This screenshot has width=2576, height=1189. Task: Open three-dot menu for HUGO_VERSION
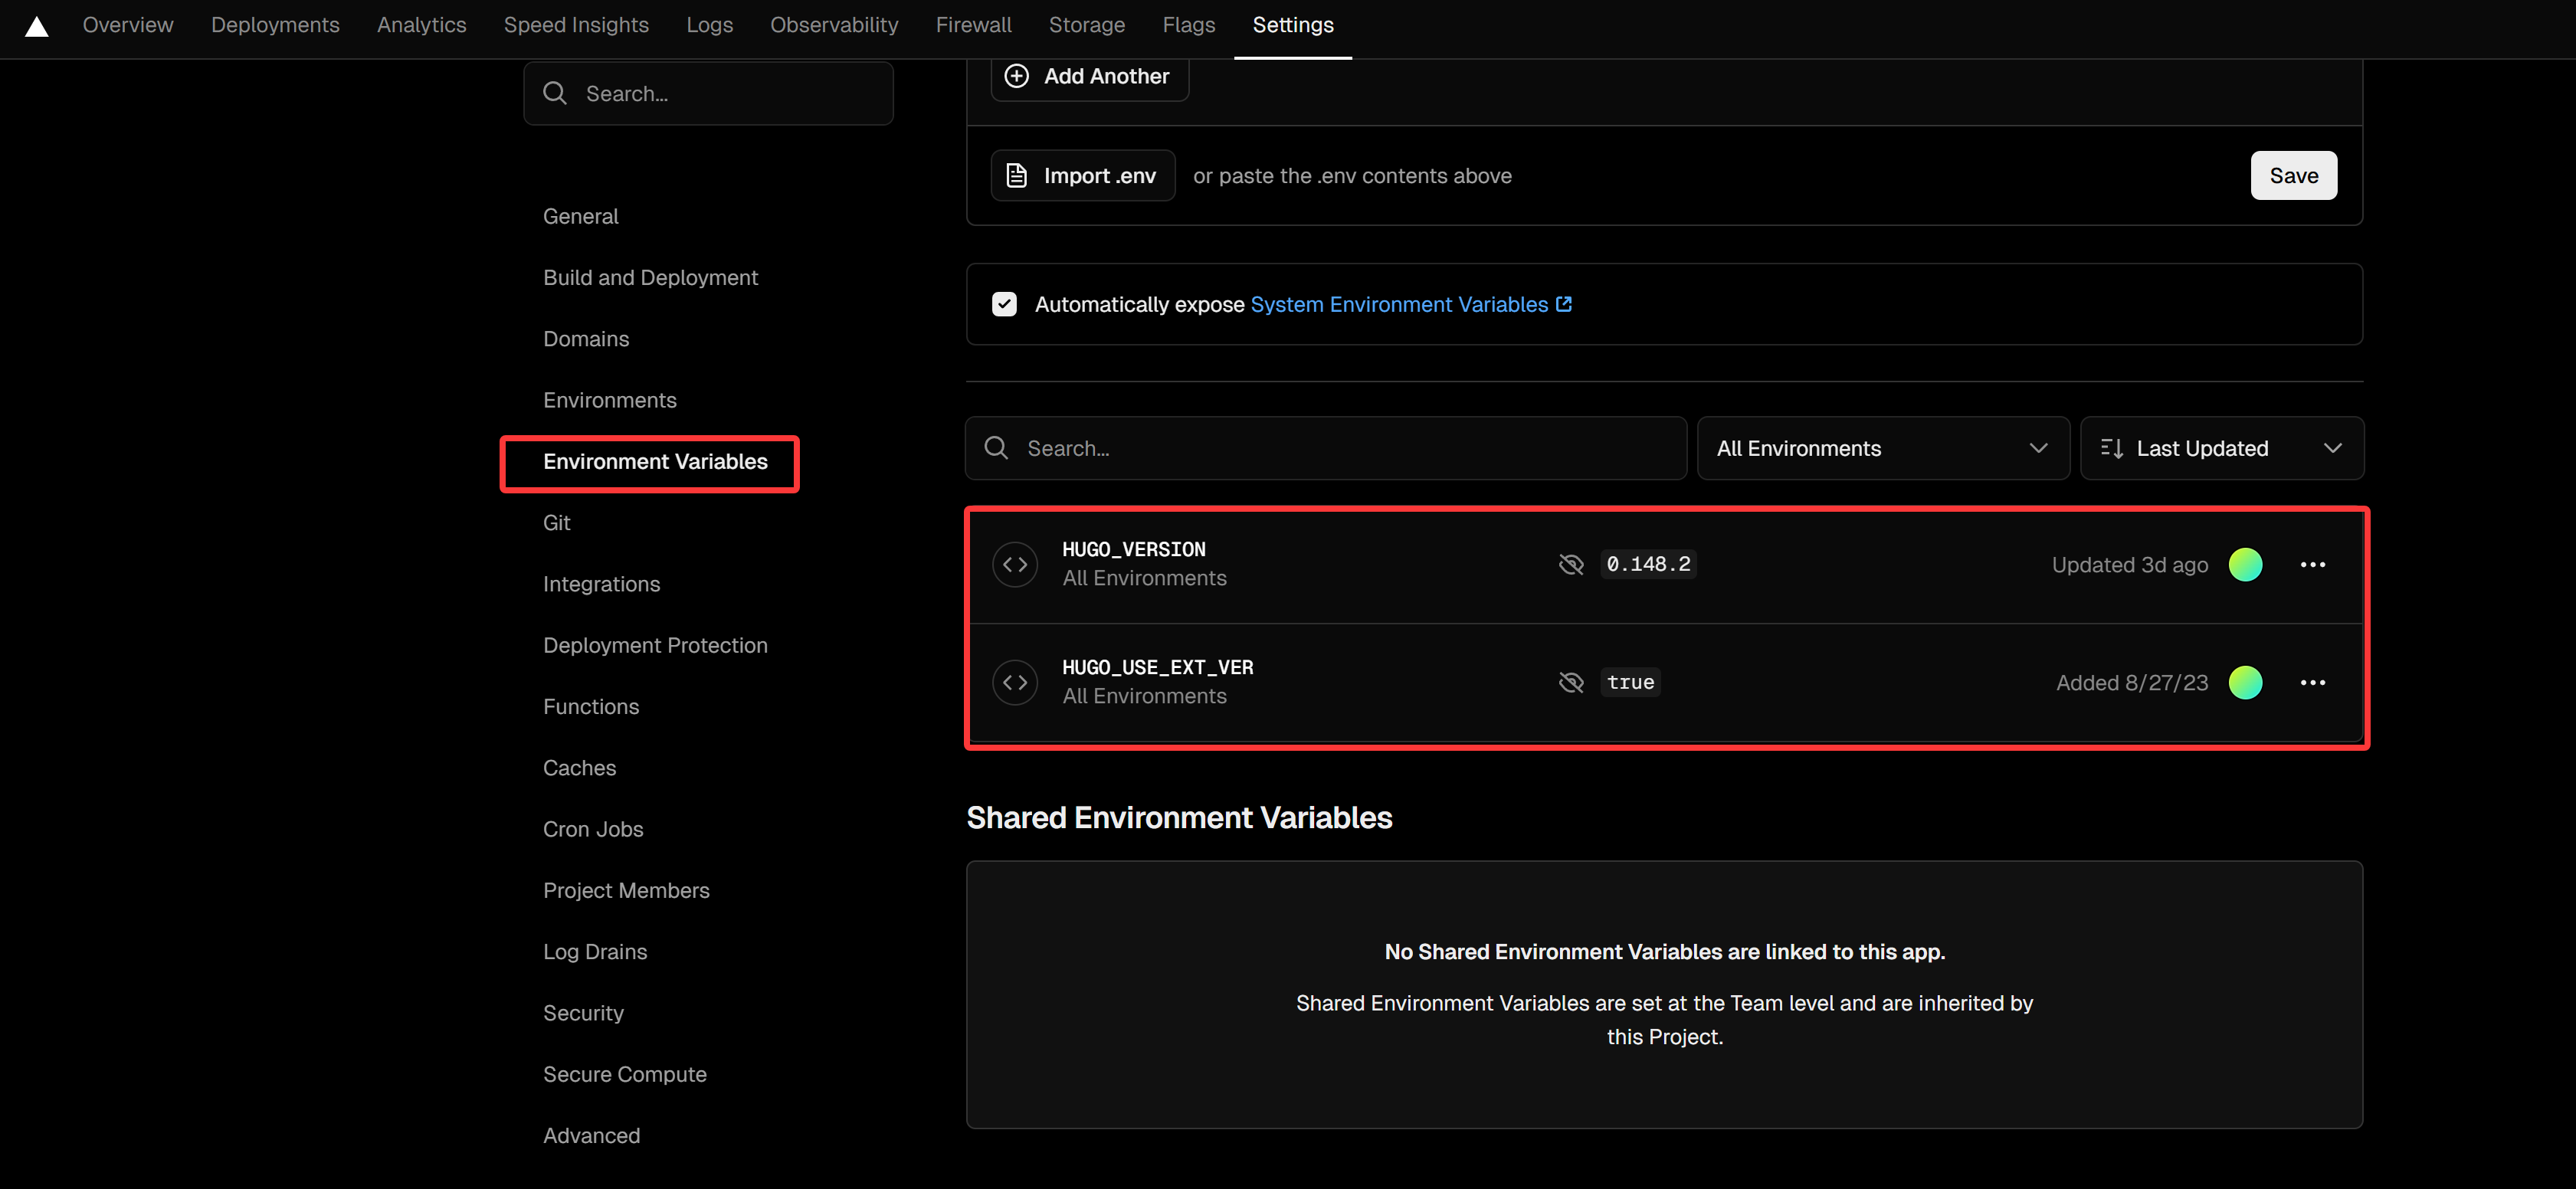click(2312, 565)
